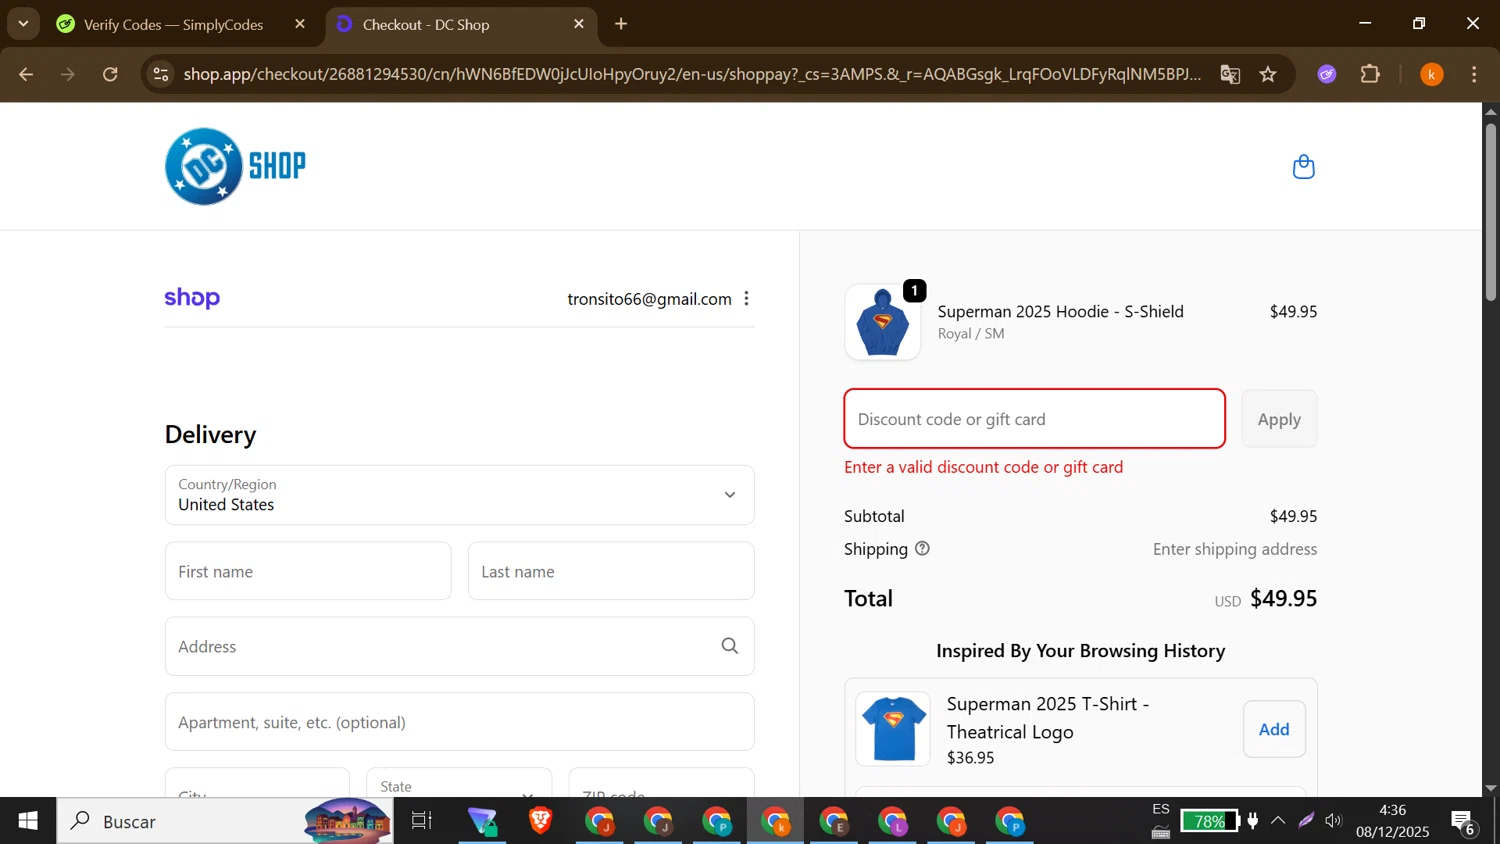Open the notifications center icon
Screen dimensions: 1500x844
pyautogui.click(x=1464, y=821)
